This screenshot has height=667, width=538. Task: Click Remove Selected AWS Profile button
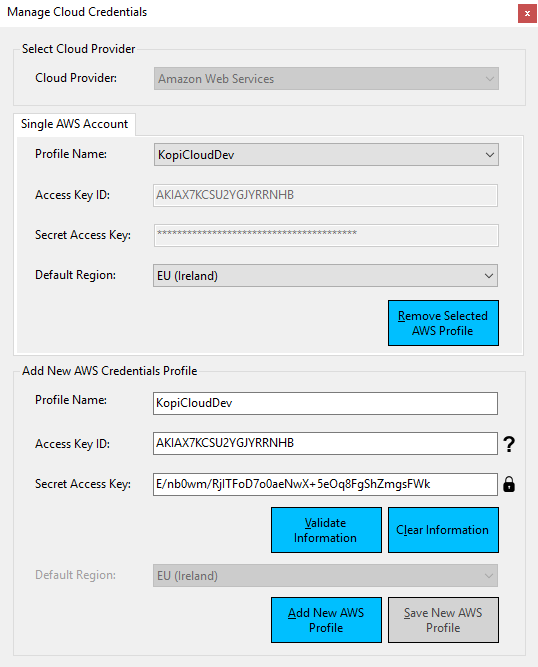[x=443, y=323]
